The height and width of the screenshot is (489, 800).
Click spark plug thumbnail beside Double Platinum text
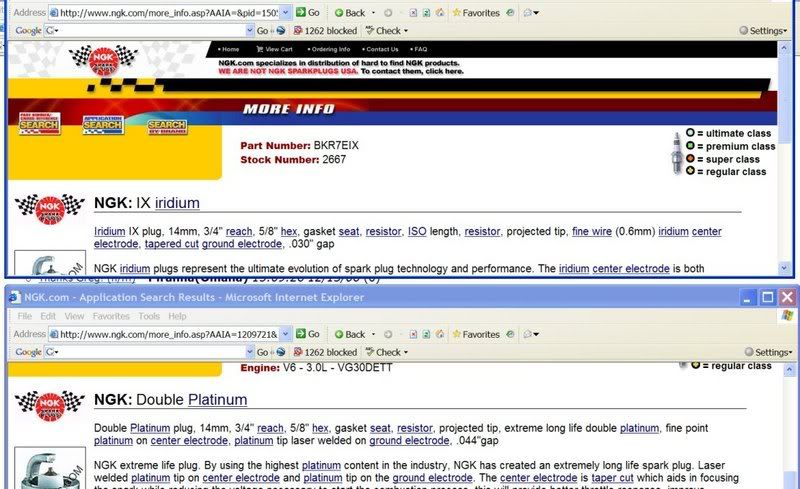[50, 468]
